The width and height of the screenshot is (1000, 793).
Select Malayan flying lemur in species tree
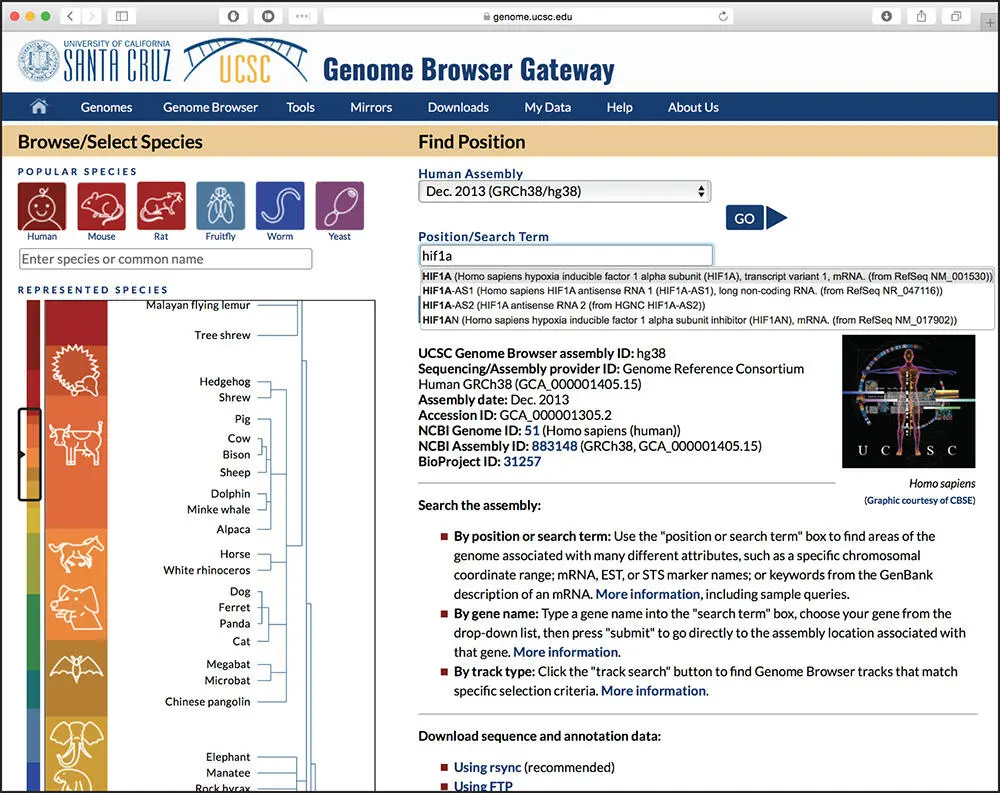pos(198,305)
